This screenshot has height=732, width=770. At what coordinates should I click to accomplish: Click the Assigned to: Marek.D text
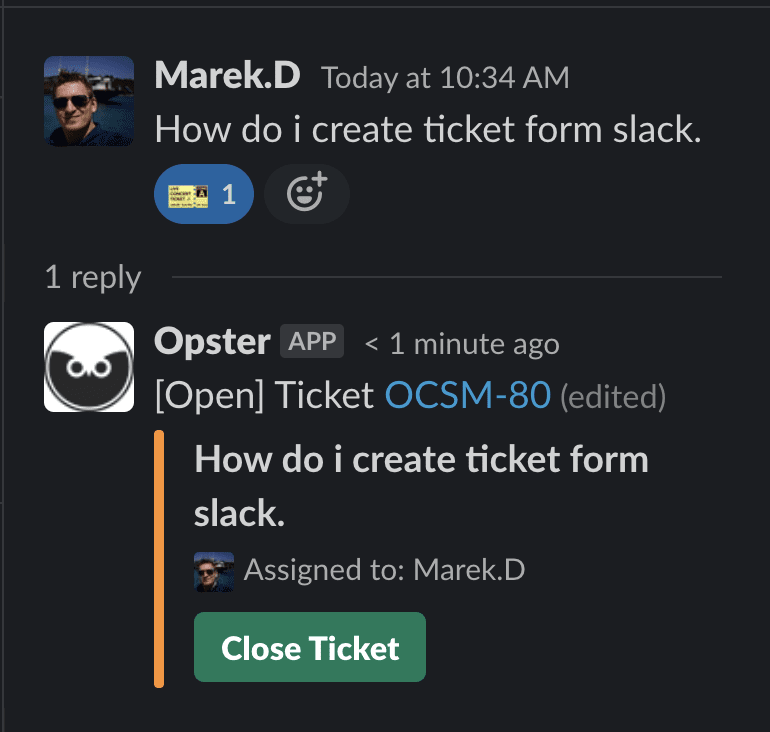pyautogui.click(x=385, y=570)
